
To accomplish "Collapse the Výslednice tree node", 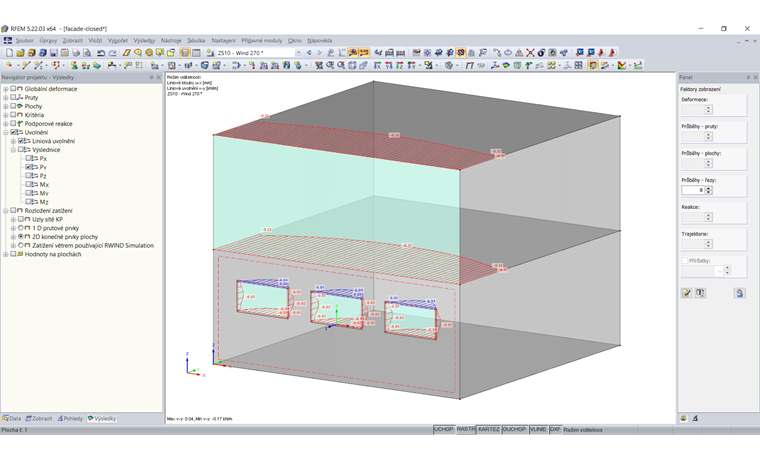I will 14,150.
